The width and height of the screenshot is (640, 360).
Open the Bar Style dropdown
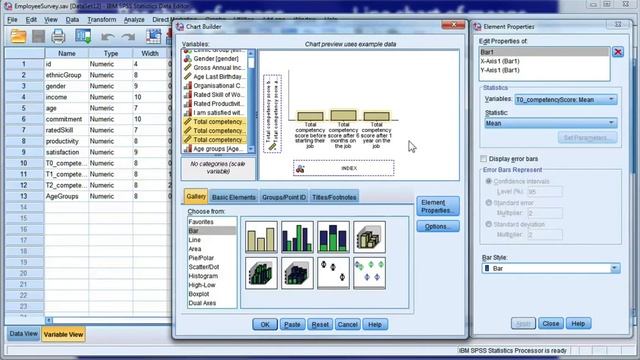[x=551, y=268]
